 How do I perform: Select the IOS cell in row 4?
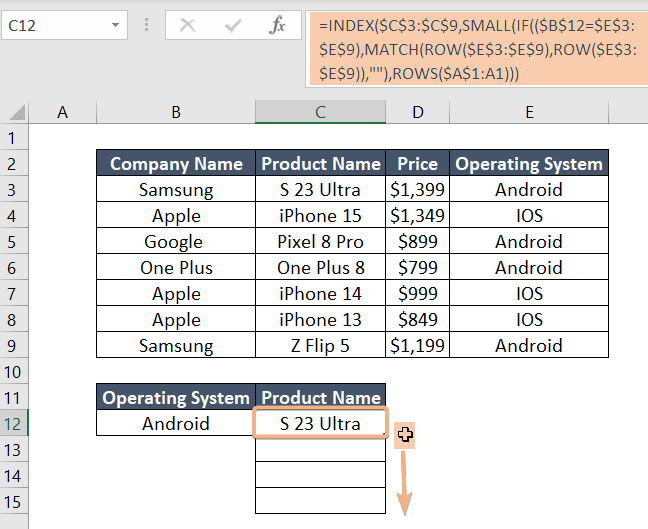[x=529, y=216]
